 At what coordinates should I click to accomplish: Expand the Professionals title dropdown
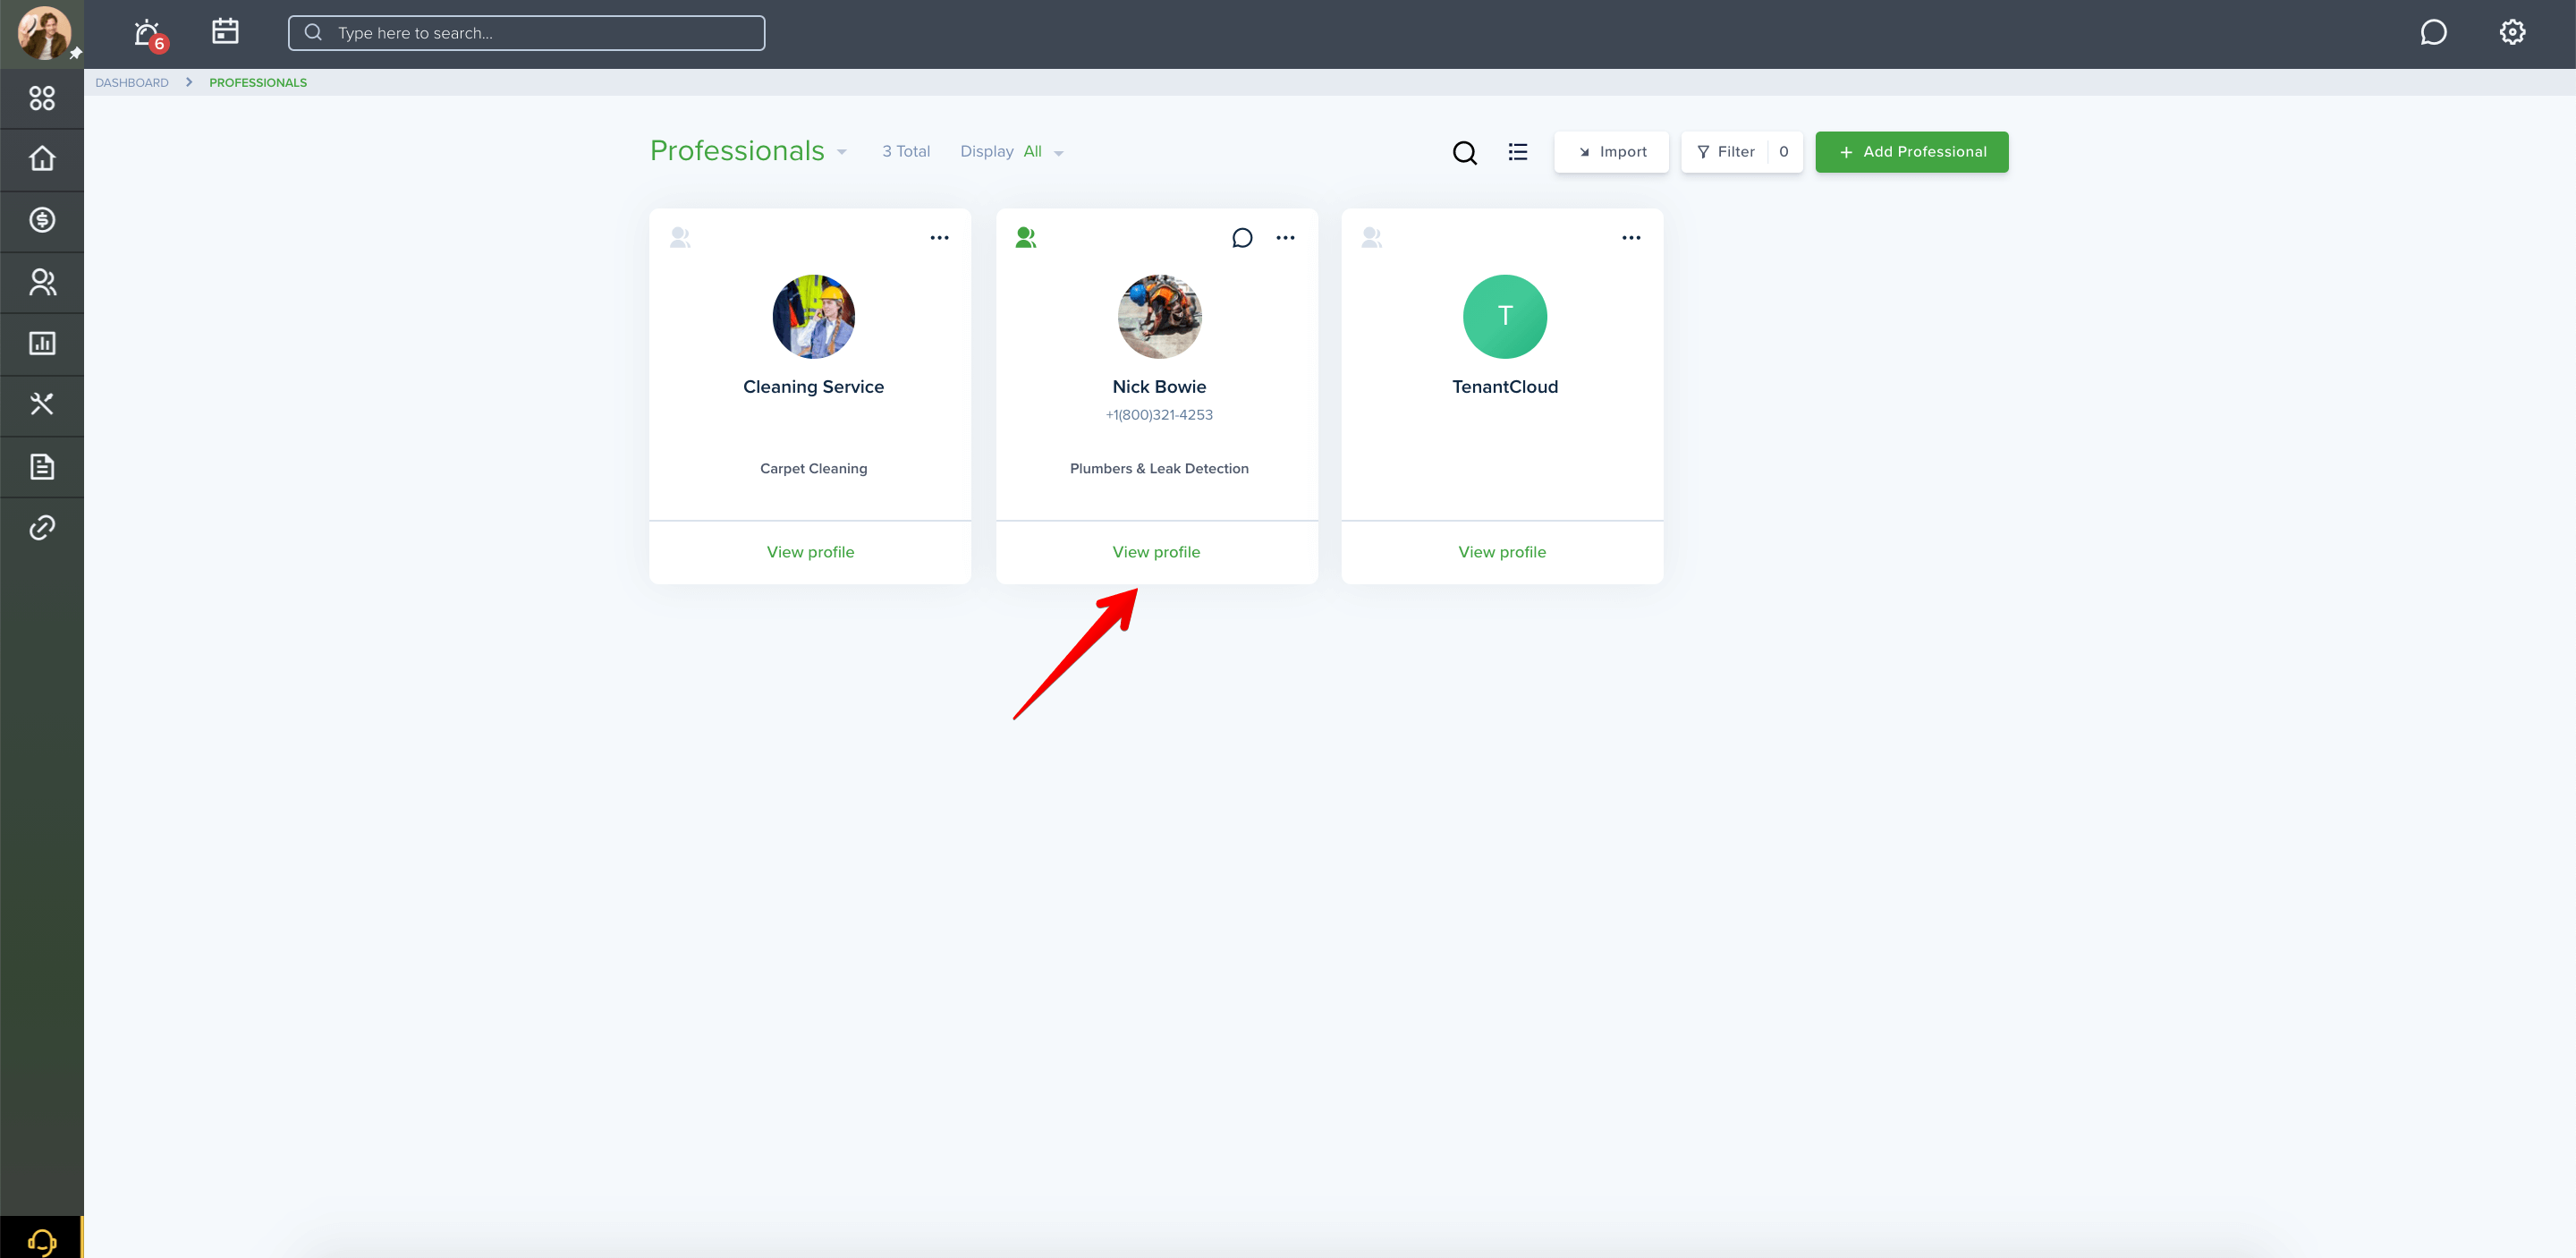[x=841, y=152]
